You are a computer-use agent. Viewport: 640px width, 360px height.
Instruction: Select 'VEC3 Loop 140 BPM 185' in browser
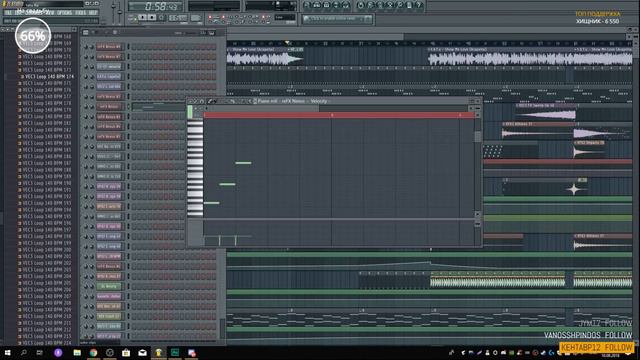(x=47, y=150)
